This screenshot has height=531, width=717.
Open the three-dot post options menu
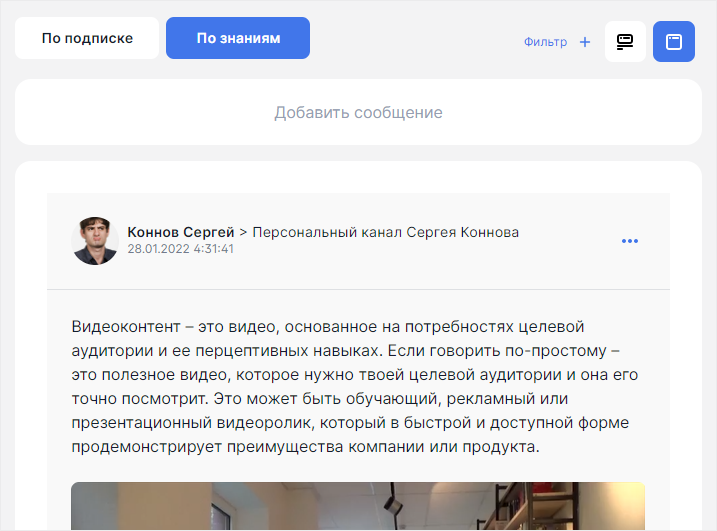coord(630,241)
